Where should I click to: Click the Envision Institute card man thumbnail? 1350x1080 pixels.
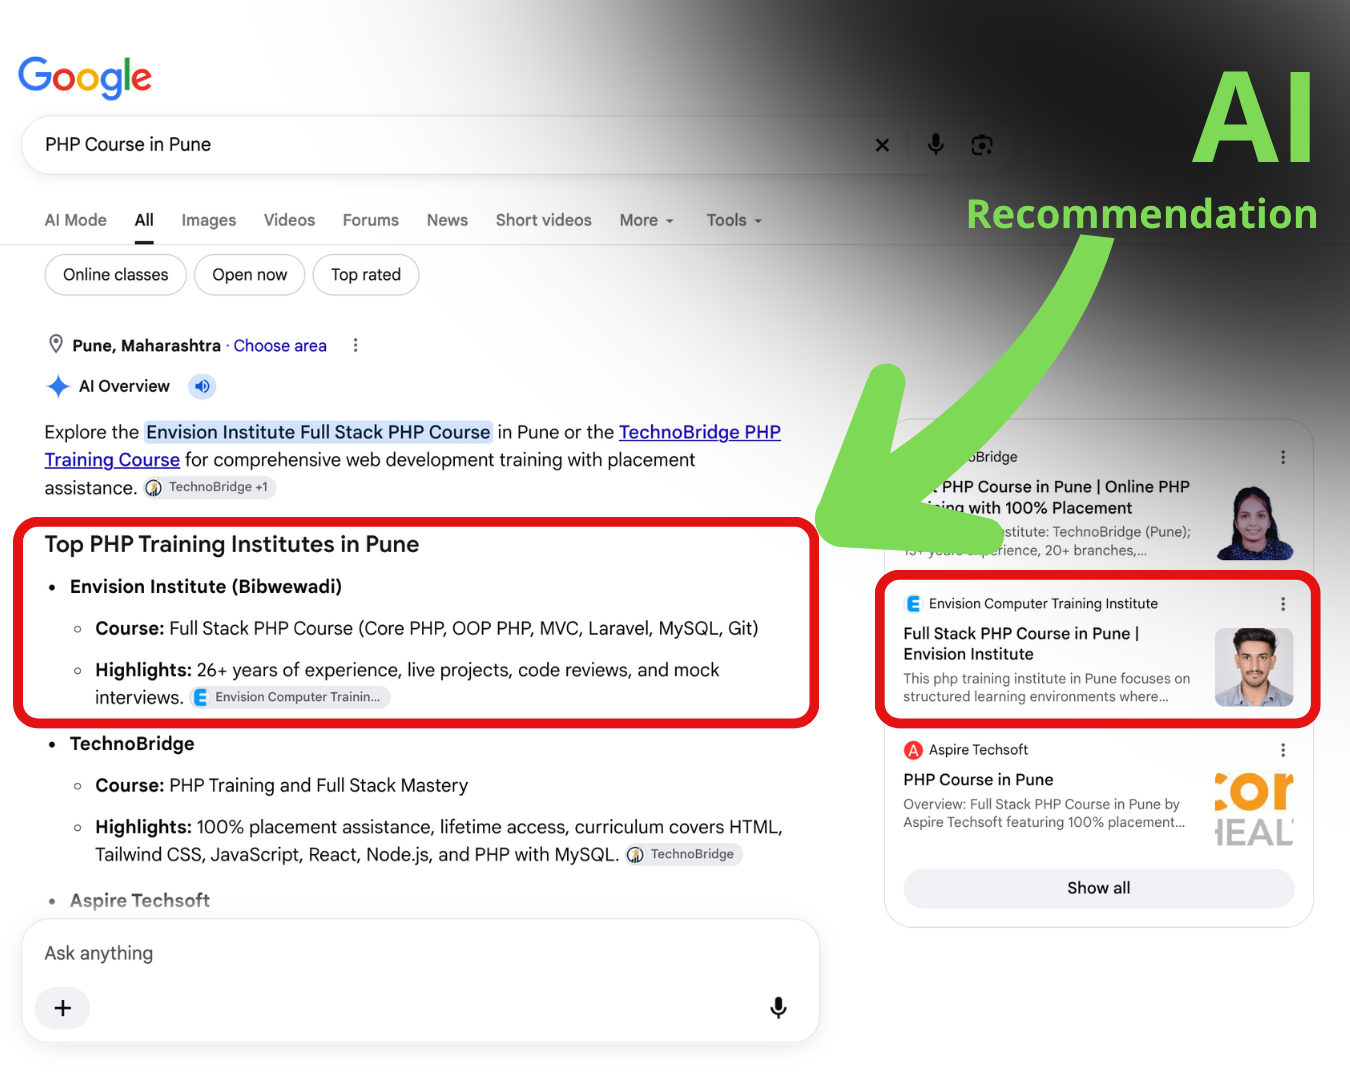pos(1254,667)
